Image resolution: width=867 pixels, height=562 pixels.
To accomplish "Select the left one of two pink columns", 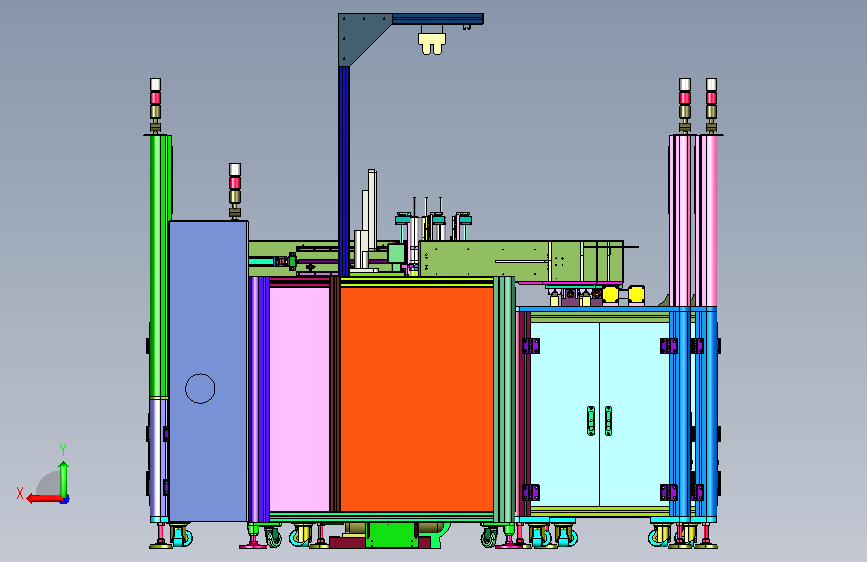I will coord(681,220).
